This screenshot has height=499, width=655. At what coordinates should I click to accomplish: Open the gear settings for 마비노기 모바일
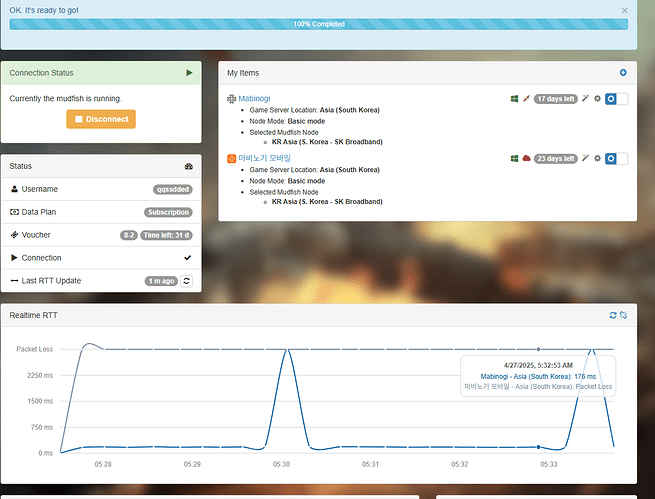pyautogui.click(x=597, y=158)
